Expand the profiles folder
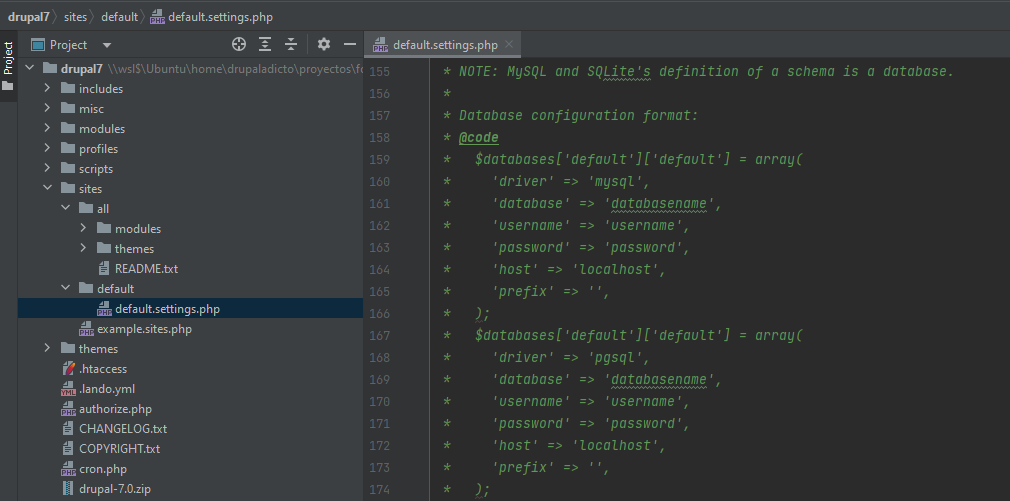This screenshot has height=501, width=1010. (47, 148)
